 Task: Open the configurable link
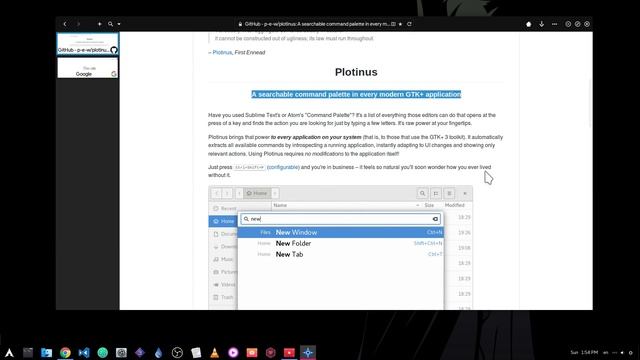coord(283,167)
